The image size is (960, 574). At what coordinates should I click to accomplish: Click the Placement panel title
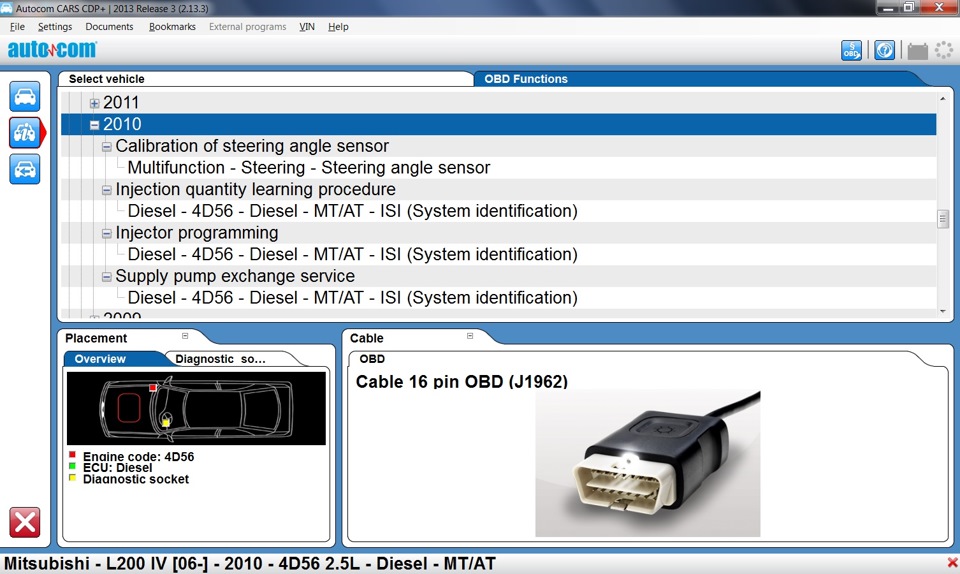coord(96,338)
